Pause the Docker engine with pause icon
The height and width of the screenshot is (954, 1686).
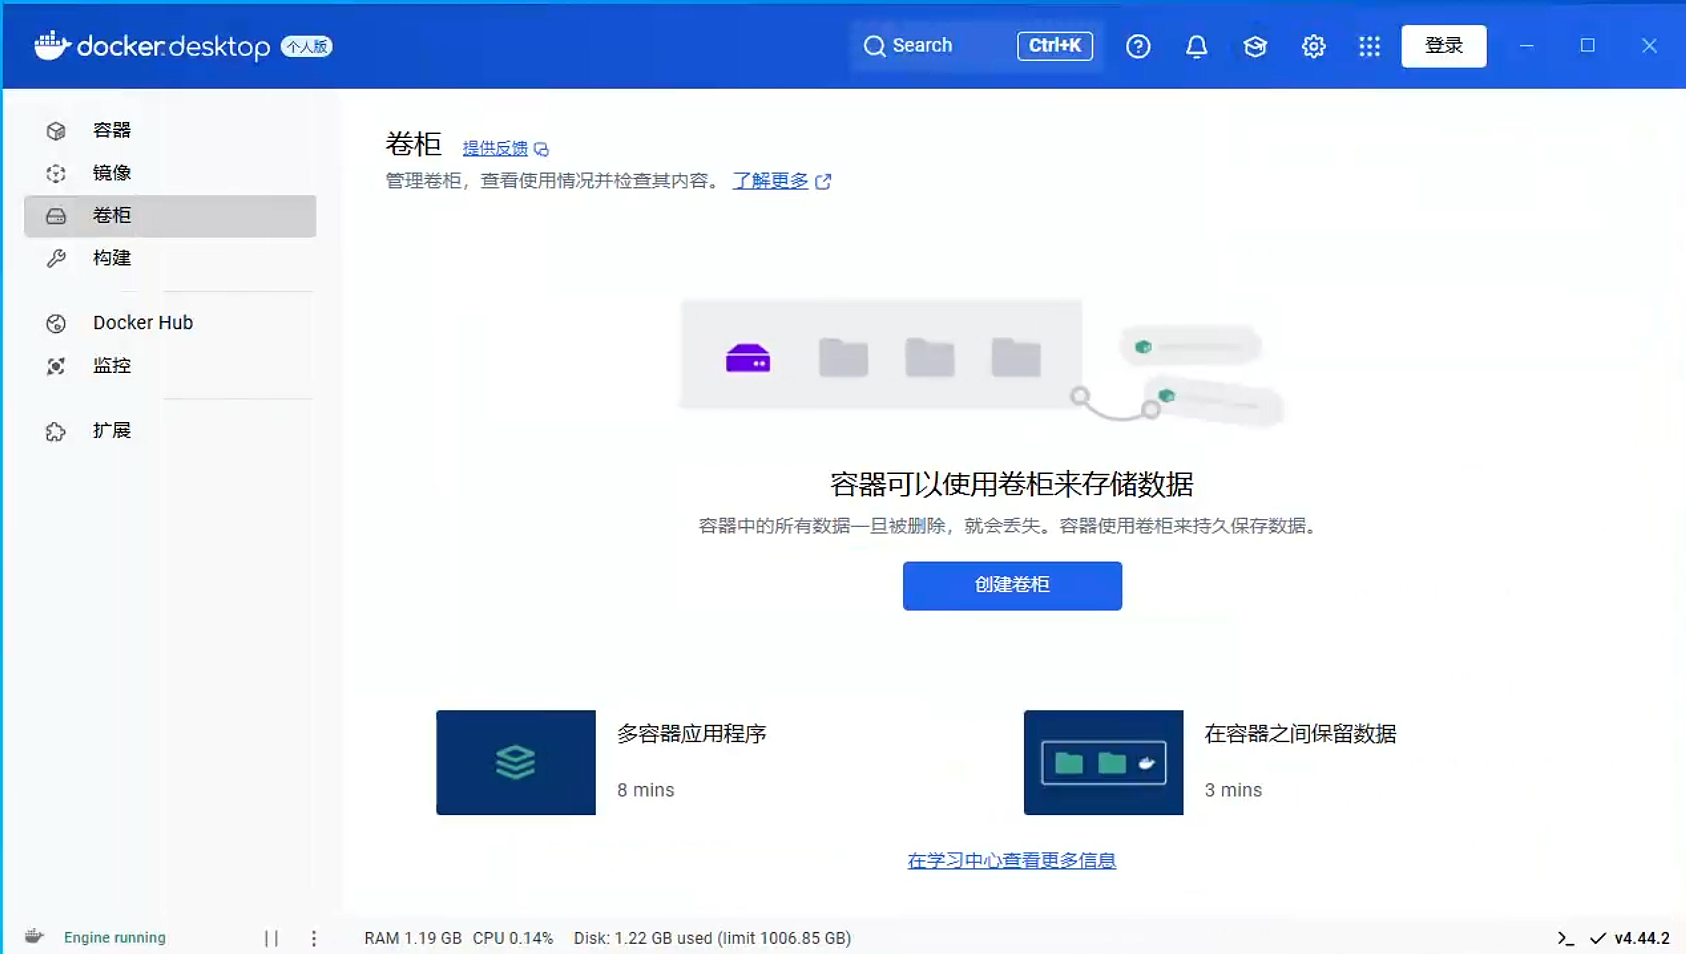point(271,938)
